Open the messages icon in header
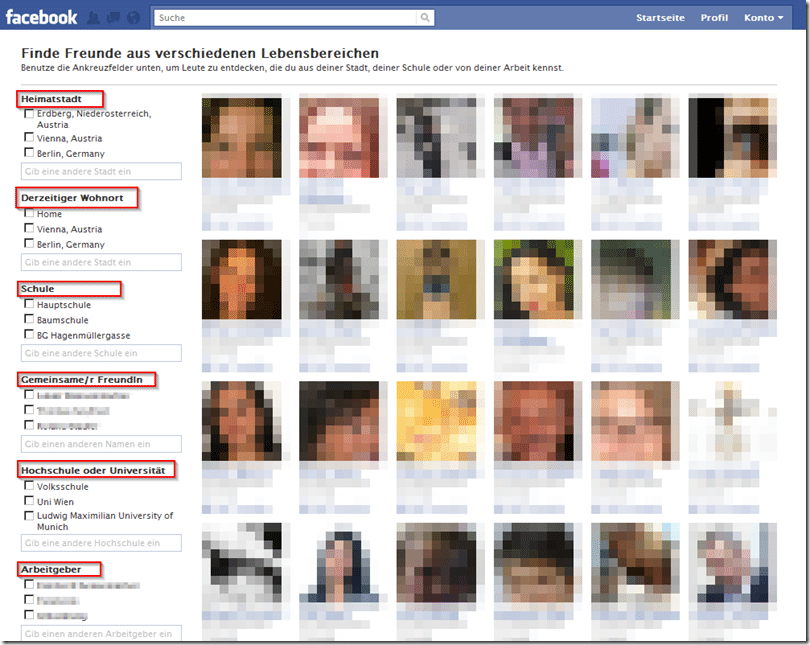This screenshot has width=810, height=645. [x=113, y=18]
